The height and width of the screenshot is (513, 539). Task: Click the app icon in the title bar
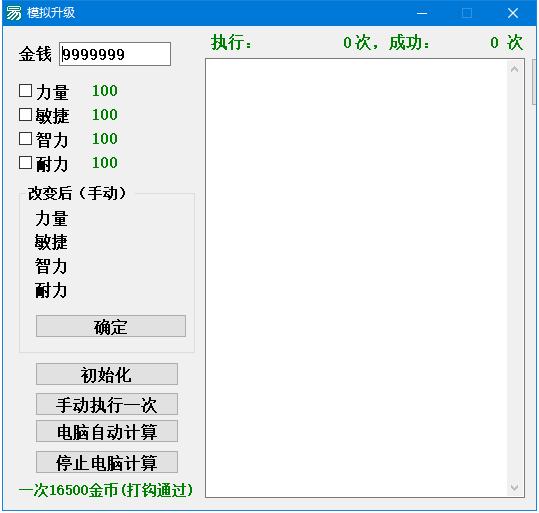(14, 13)
